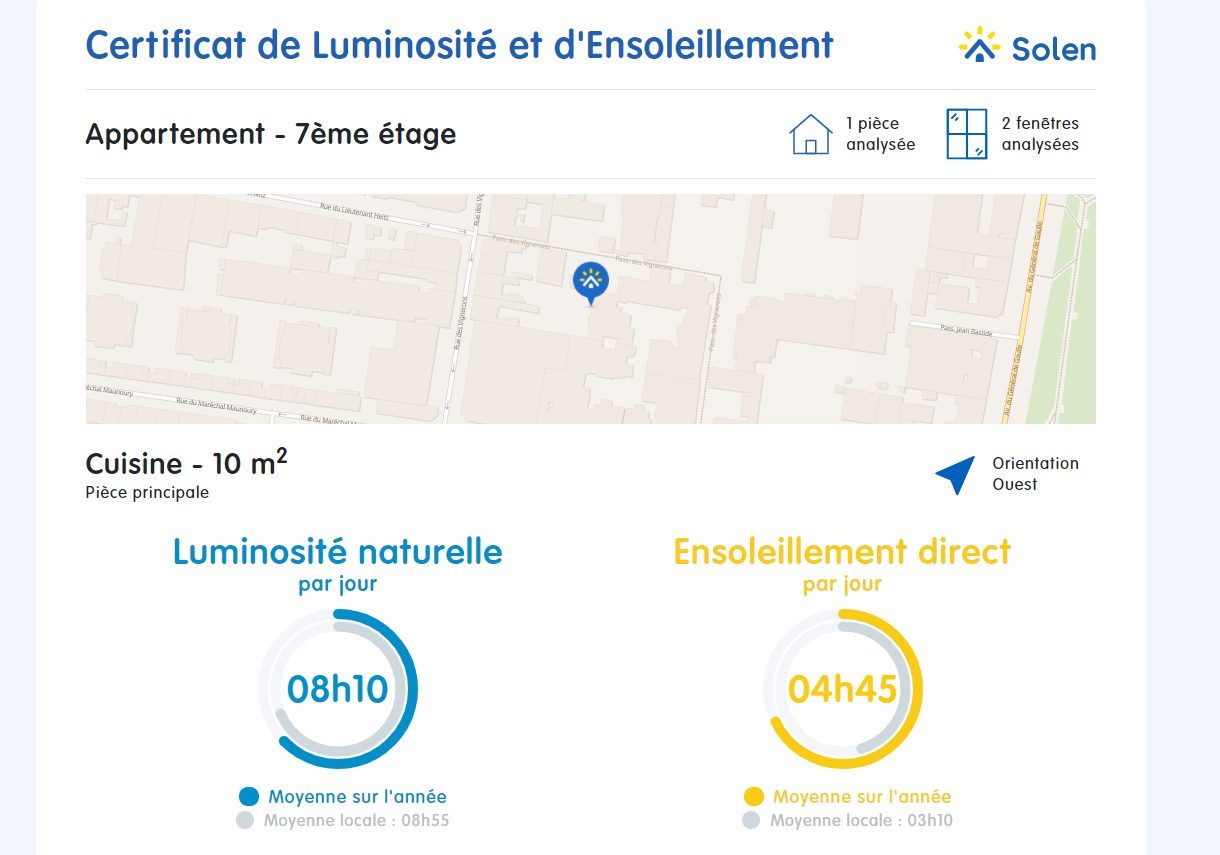Click the Appartement - 7ème étage heading

pos(271,134)
